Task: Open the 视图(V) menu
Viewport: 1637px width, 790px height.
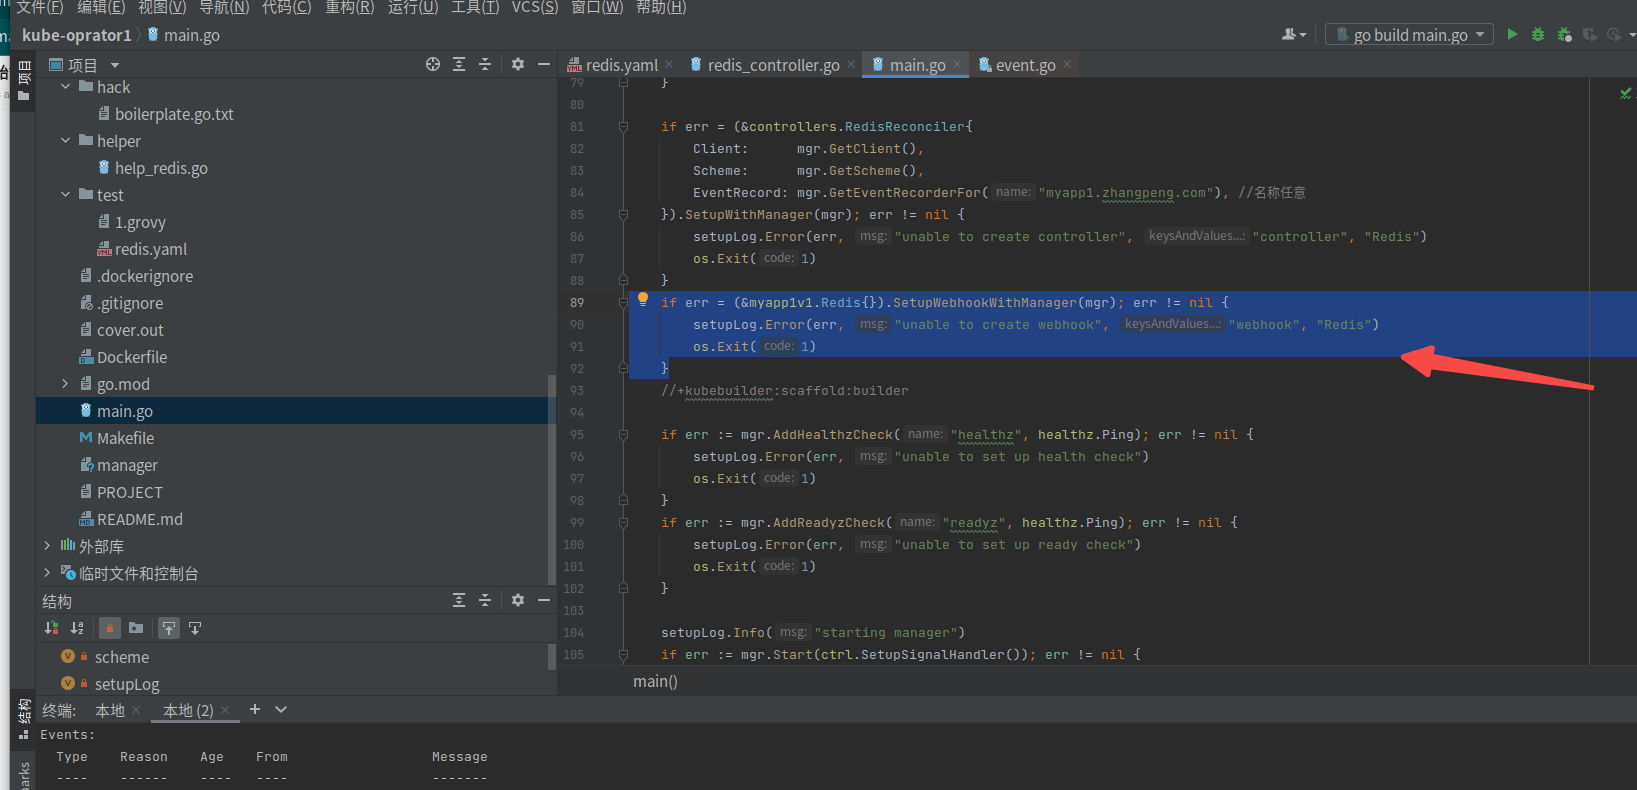Action: click(x=162, y=8)
